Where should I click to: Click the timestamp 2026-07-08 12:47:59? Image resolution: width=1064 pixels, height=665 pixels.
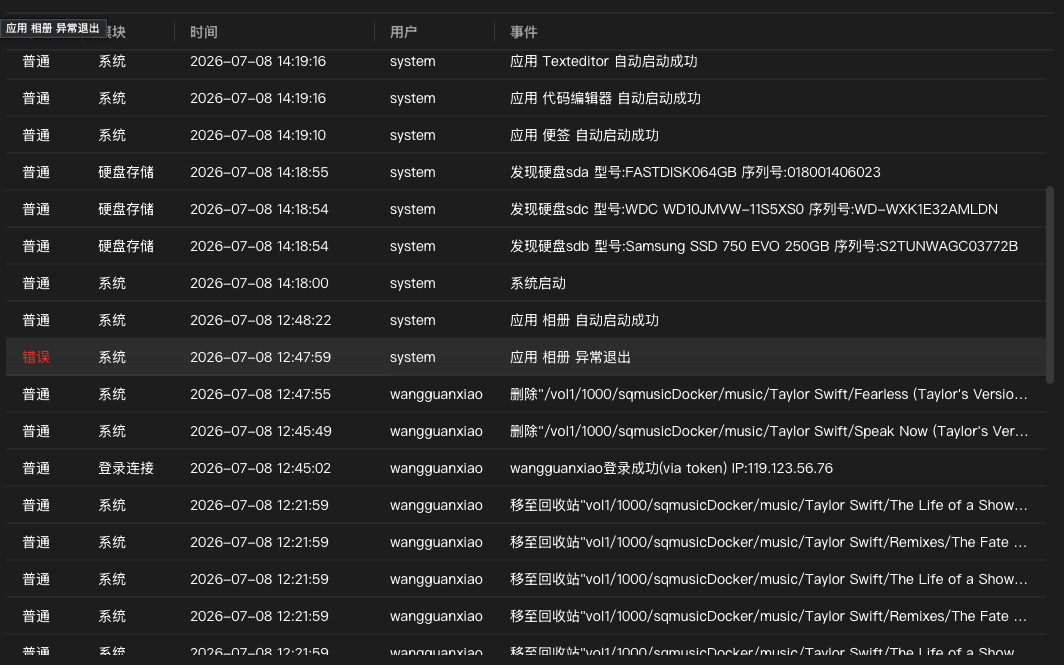(x=261, y=357)
